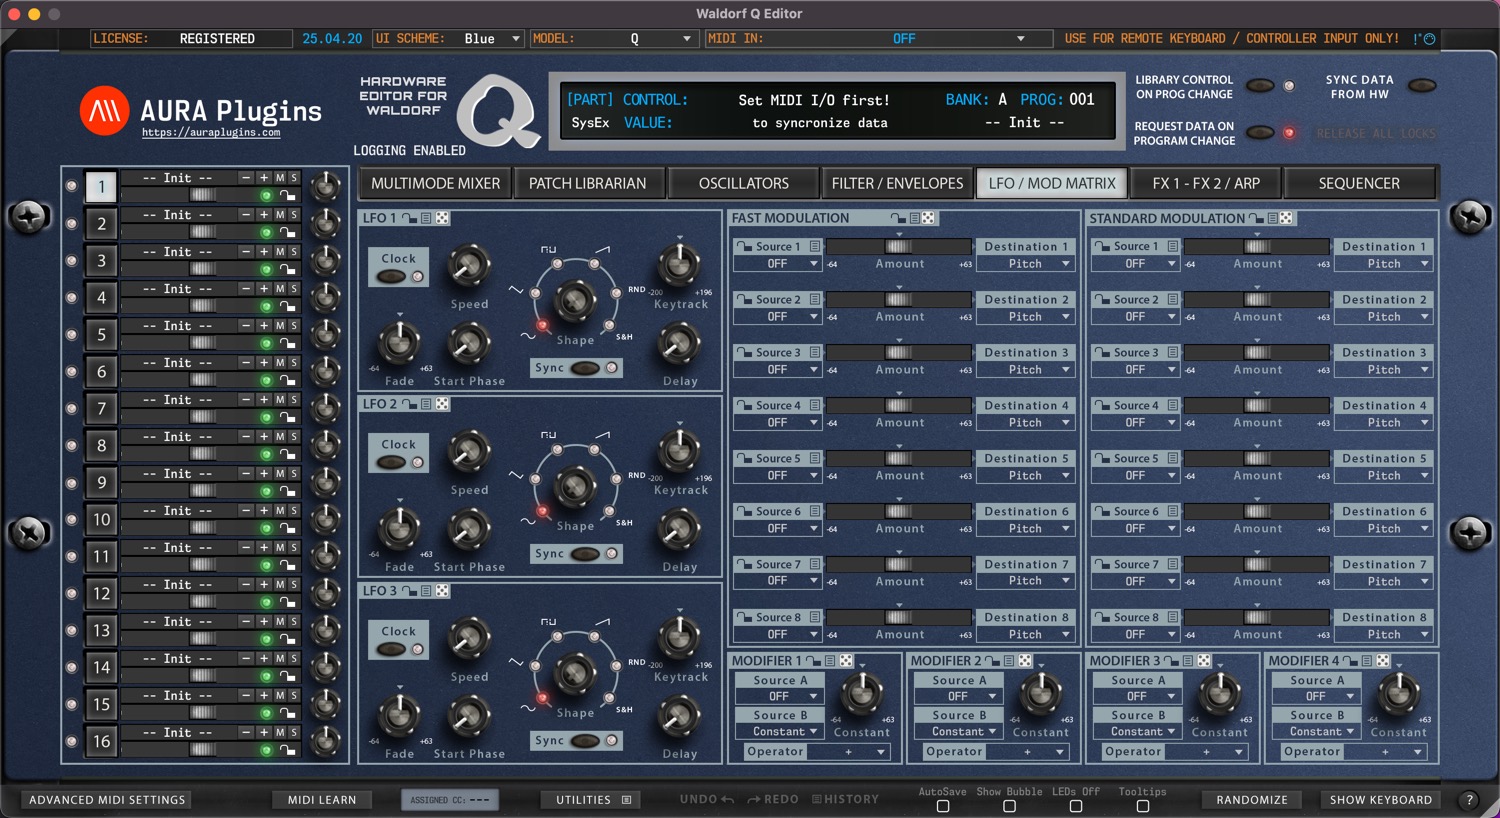Click the Show Keyboard button
The width and height of the screenshot is (1500, 818).
[1381, 800]
